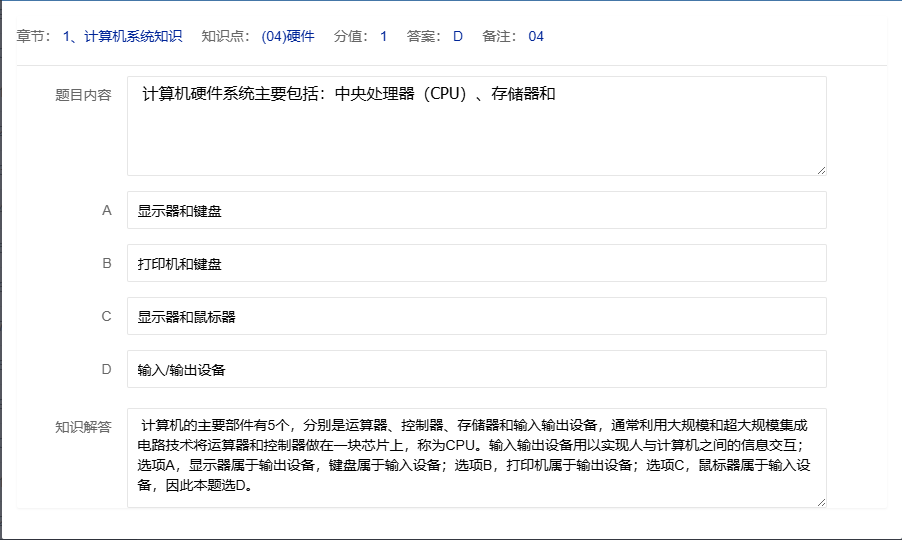Image resolution: width=902 pixels, height=540 pixels.
Task: Click the 'A' label left of first option
Action: pos(106,211)
